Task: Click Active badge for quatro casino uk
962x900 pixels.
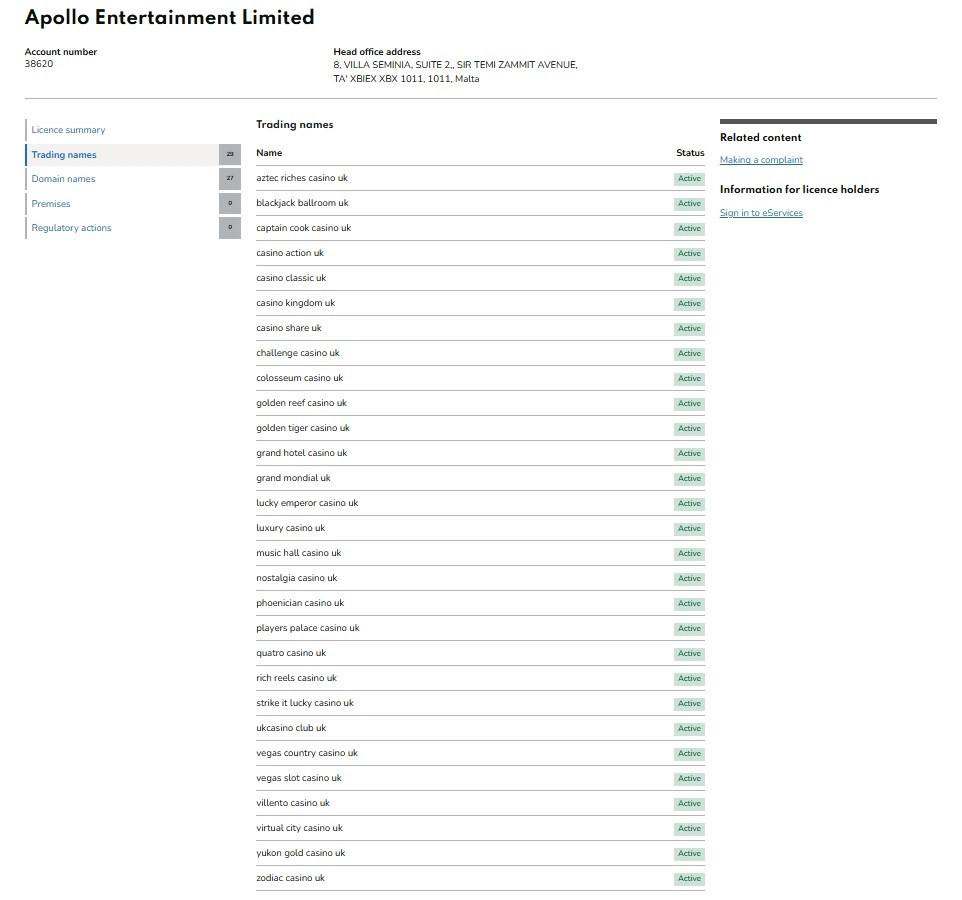Action: pyautogui.click(x=690, y=654)
